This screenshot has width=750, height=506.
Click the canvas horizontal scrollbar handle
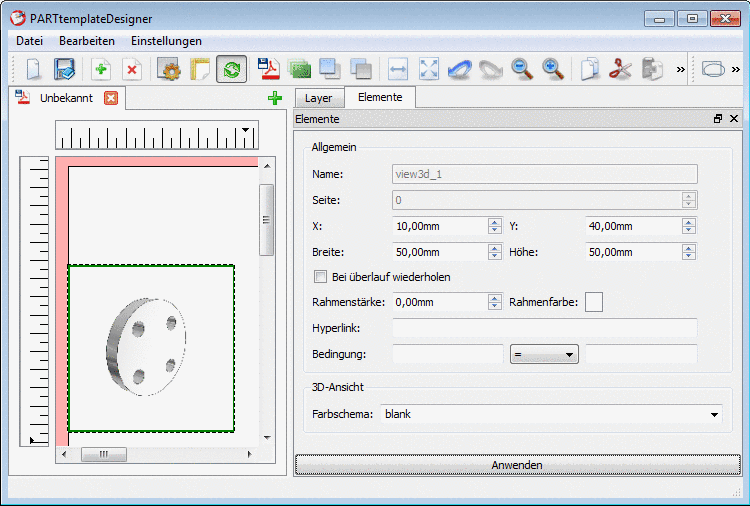104,454
